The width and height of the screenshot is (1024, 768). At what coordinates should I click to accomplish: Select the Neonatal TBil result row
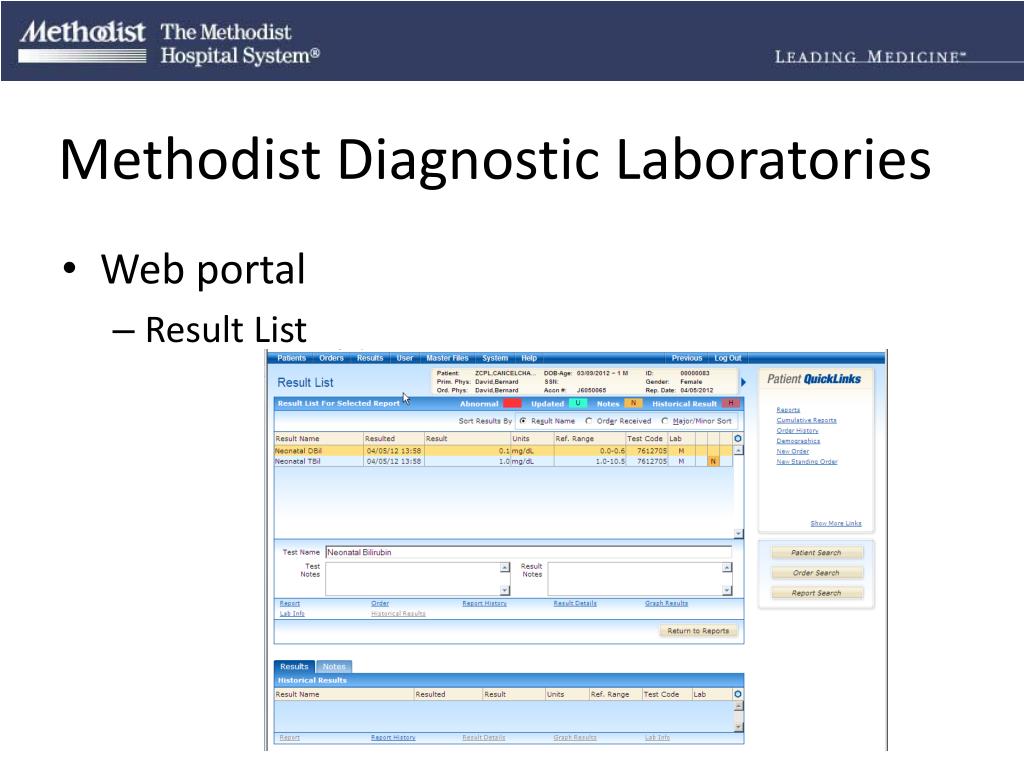click(504, 461)
